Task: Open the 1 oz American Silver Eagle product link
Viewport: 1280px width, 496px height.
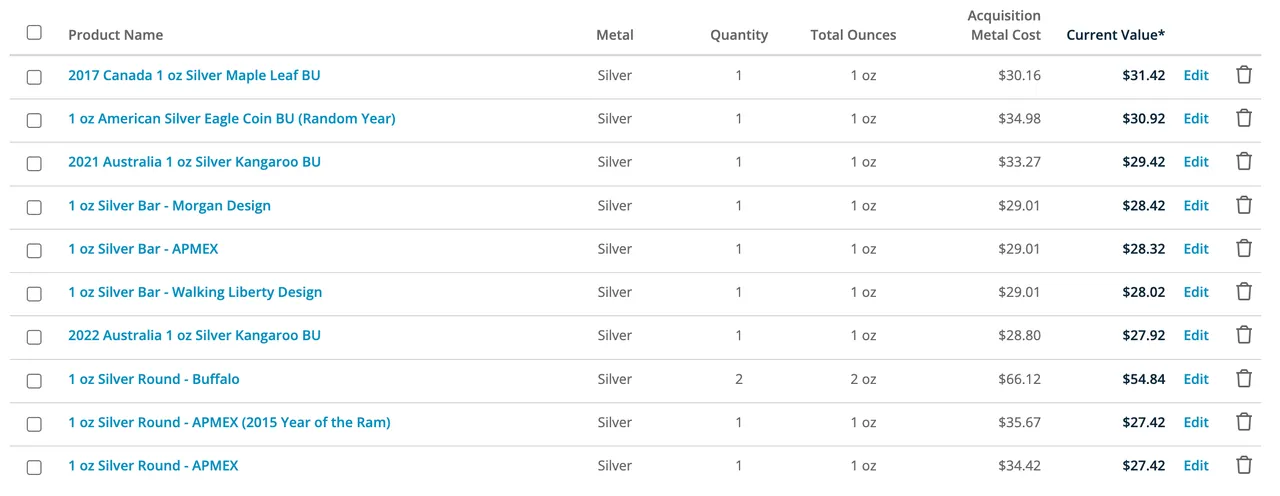Action: (x=231, y=118)
